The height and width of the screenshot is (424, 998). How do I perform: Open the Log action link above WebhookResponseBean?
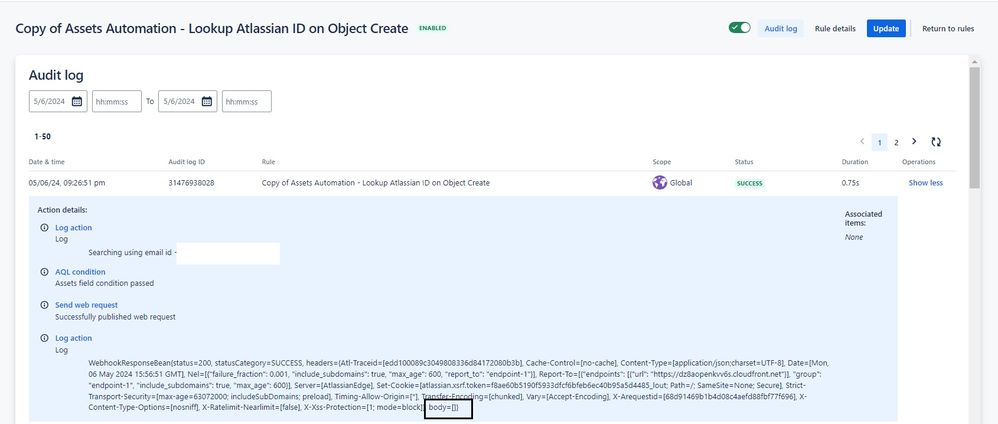[73, 338]
